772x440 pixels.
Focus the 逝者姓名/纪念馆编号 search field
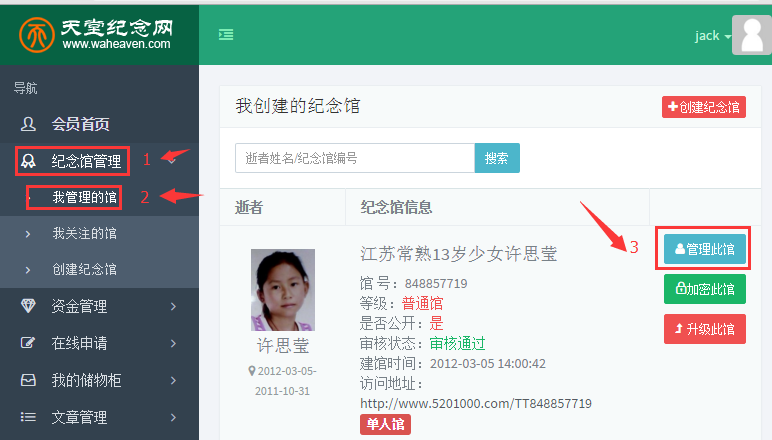pyautogui.click(x=354, y=158)
